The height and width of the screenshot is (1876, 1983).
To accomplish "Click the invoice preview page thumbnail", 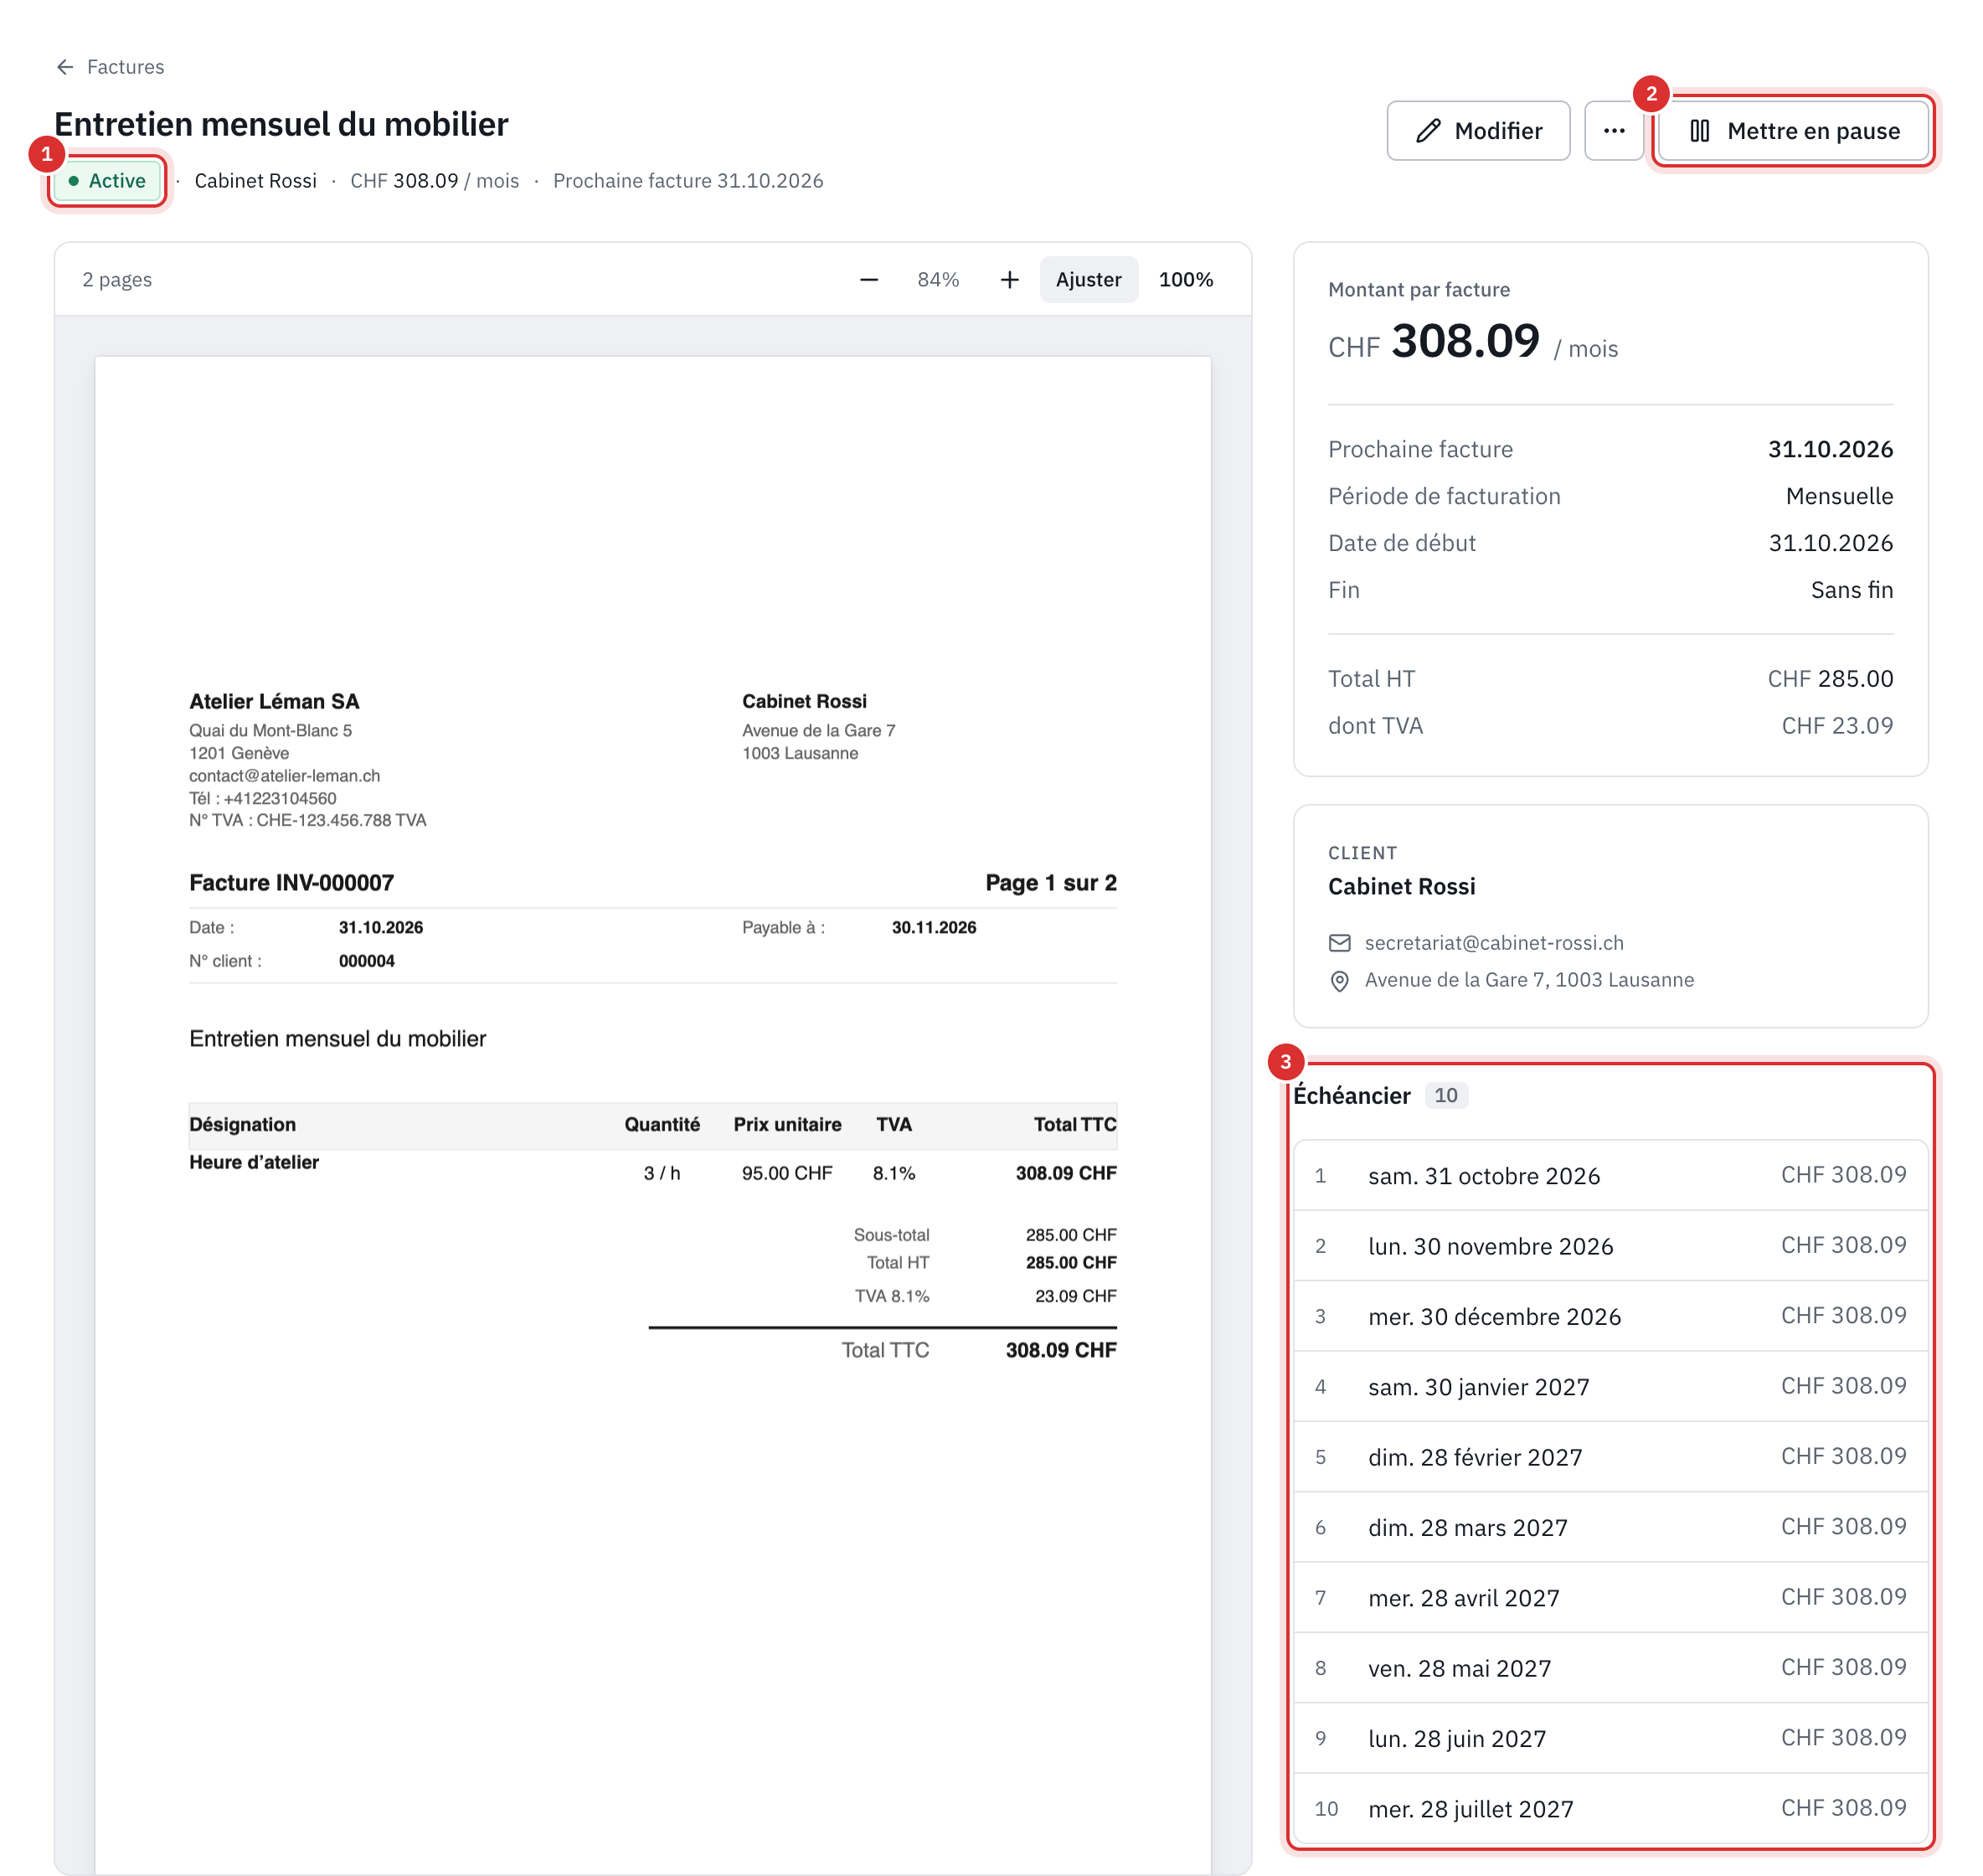I will pyautogui.click(x=653, y=1115).
